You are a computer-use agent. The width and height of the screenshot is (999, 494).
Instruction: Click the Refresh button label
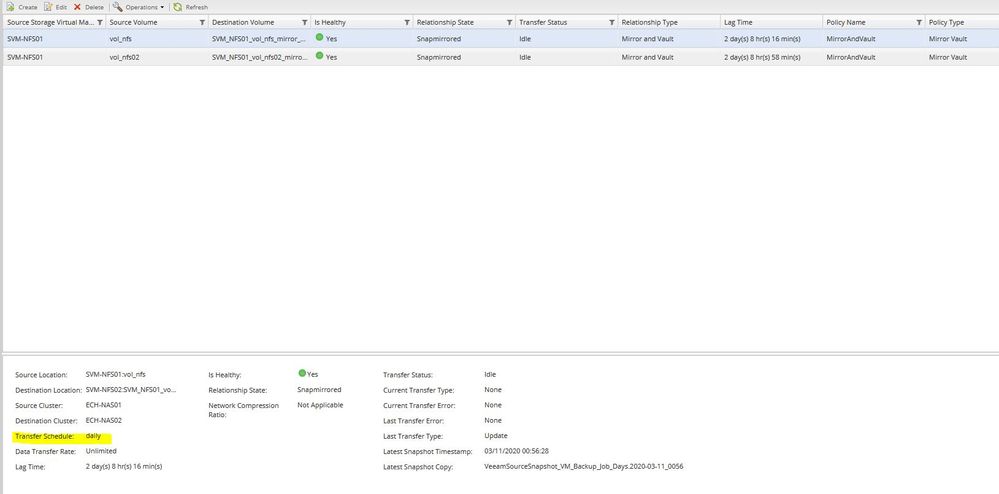click(196, 8)
